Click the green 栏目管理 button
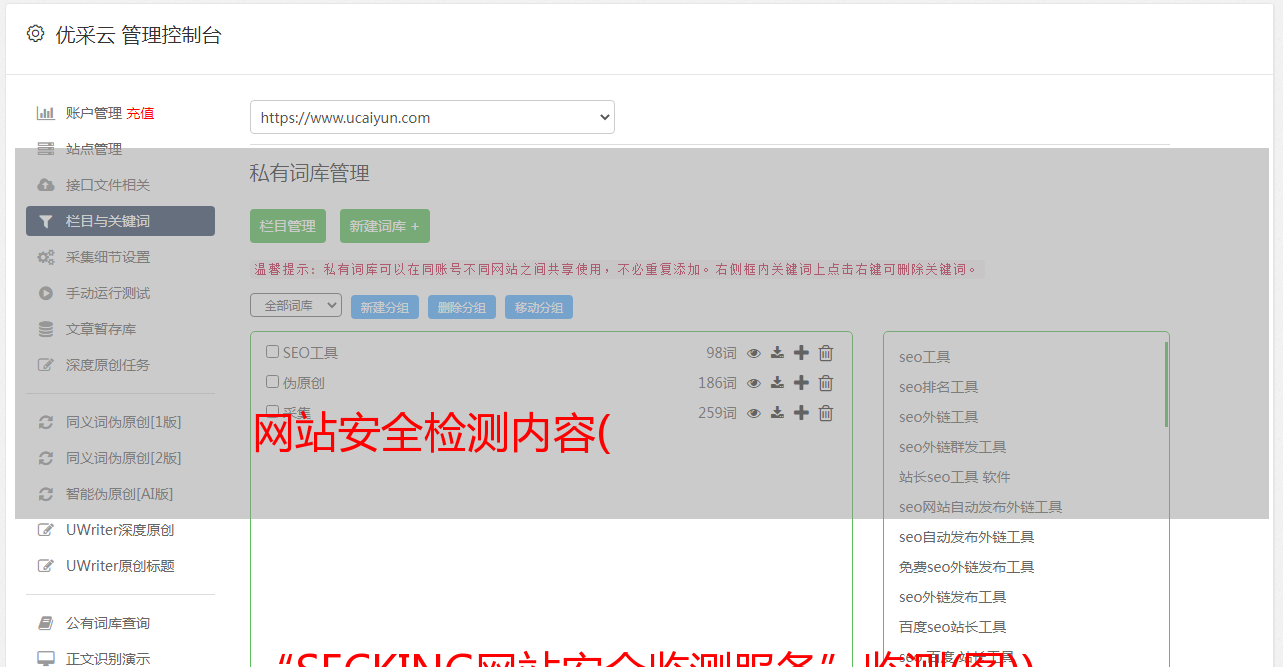 pos(288,226)
